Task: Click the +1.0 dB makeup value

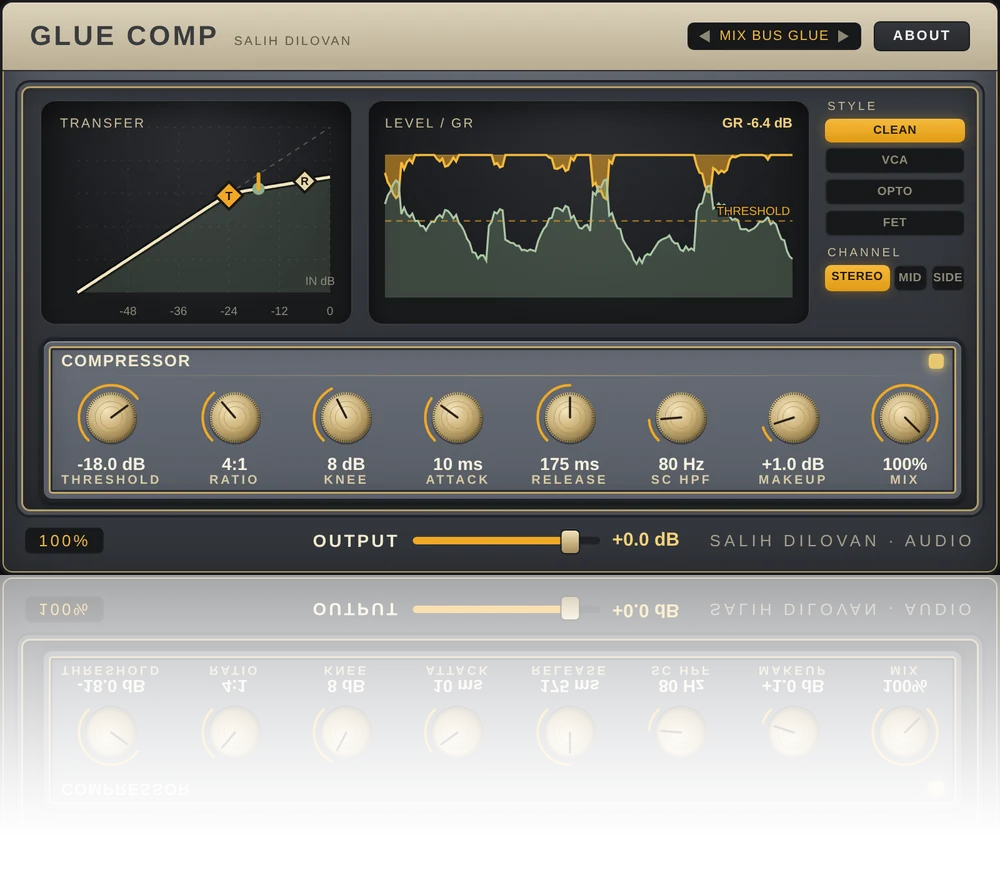Action: [x=793, y=464]
